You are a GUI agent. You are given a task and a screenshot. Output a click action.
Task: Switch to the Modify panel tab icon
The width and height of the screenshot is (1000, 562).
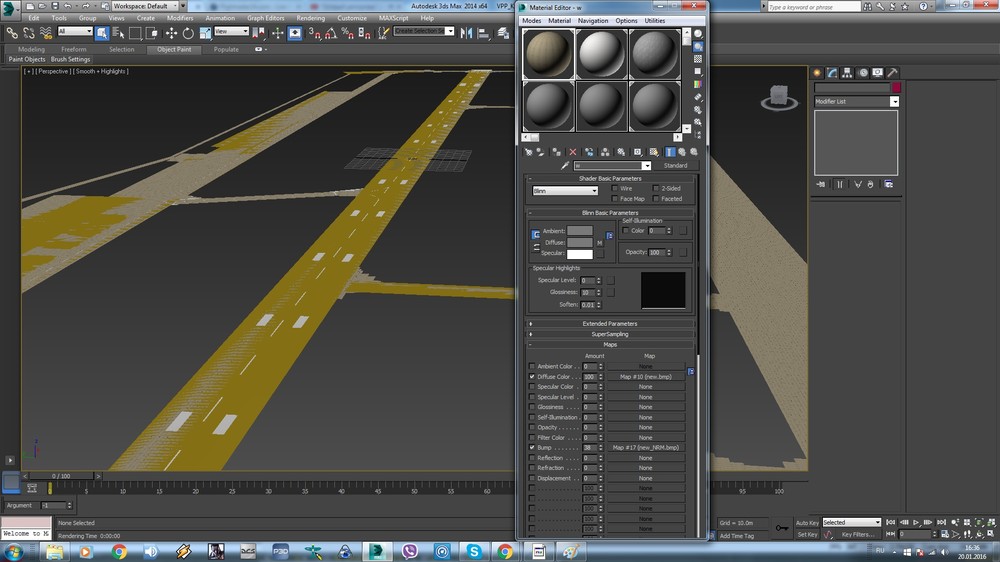[x=832, y=73]
